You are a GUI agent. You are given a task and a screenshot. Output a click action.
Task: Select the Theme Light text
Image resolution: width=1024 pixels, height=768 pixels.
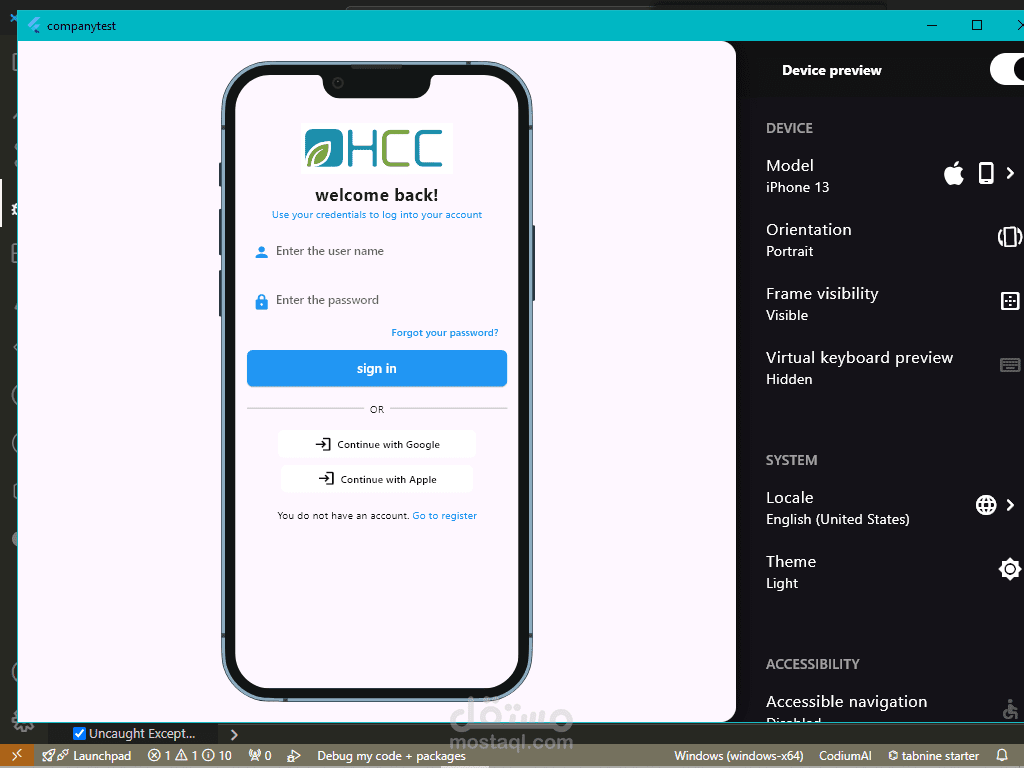point(782,583)
